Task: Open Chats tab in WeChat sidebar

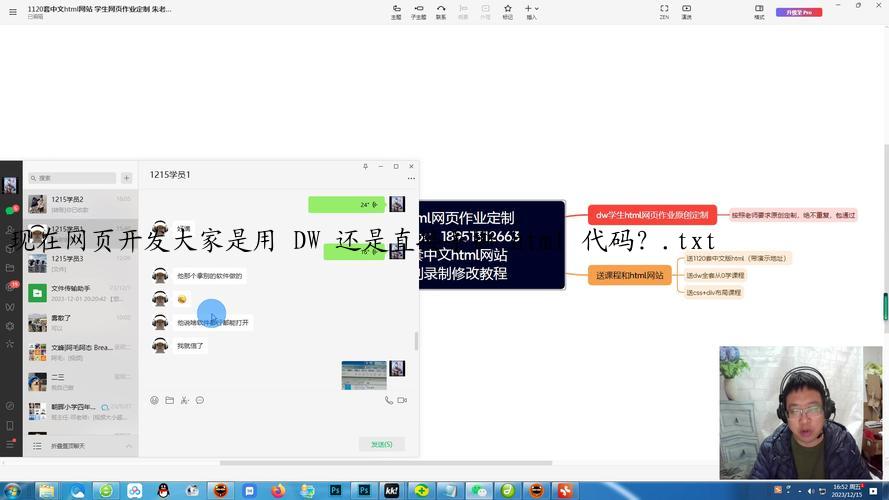Action: point(10,210)
